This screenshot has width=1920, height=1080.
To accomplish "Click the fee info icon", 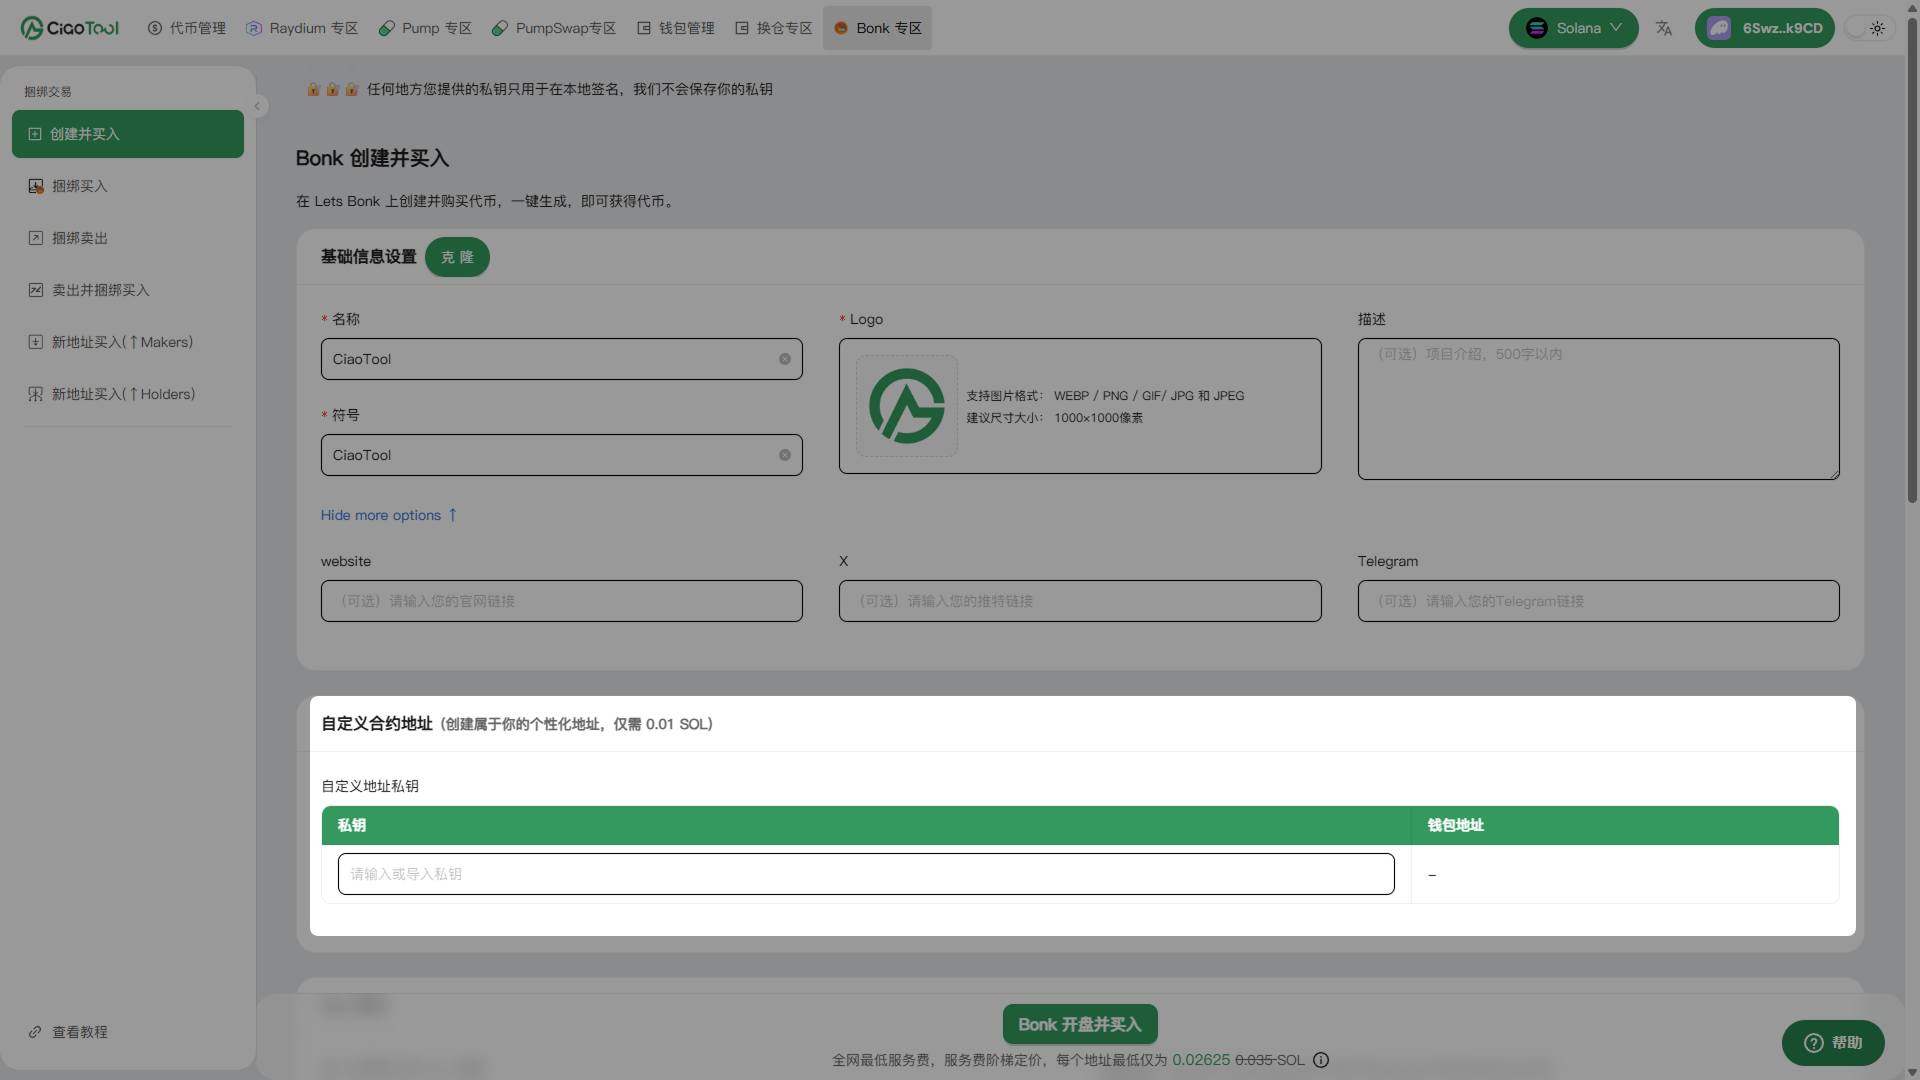I will 1321,1060.
